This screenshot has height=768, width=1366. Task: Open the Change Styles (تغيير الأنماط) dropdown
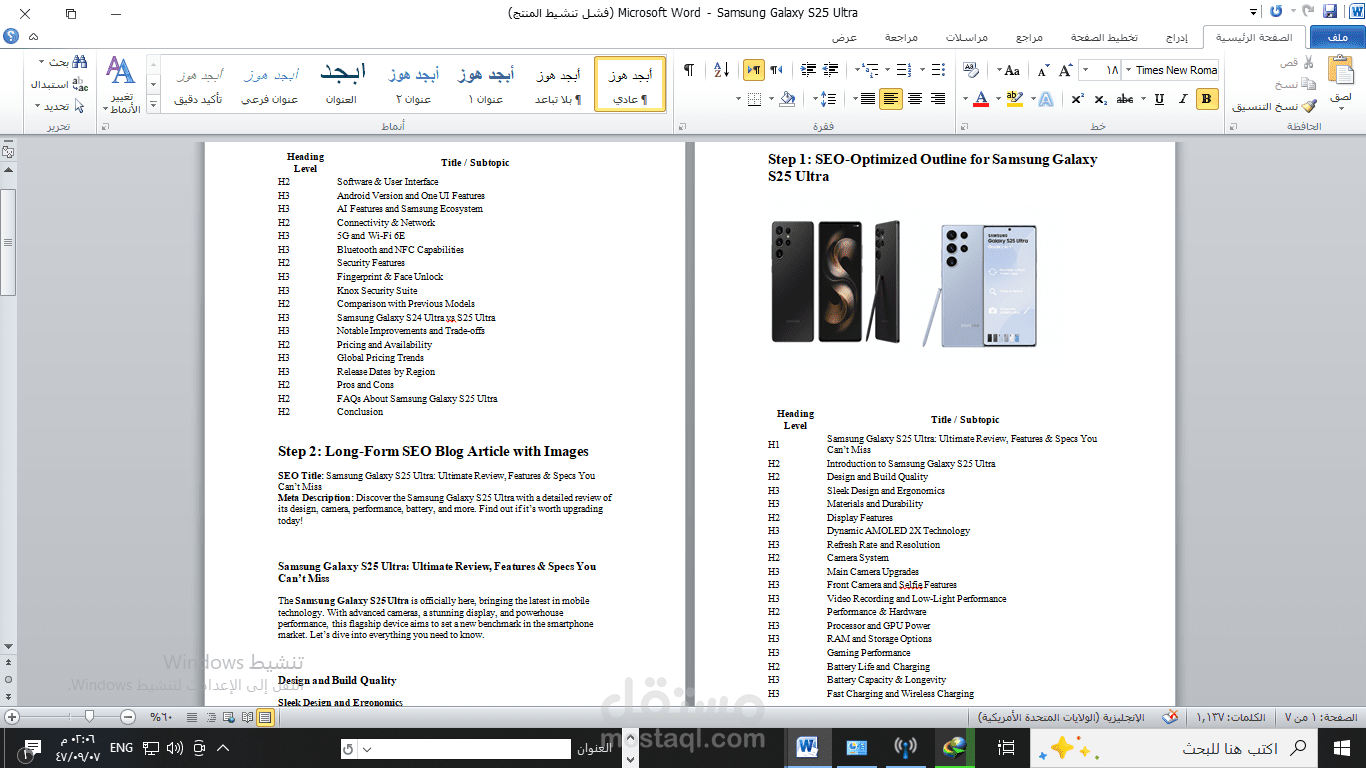121,84
